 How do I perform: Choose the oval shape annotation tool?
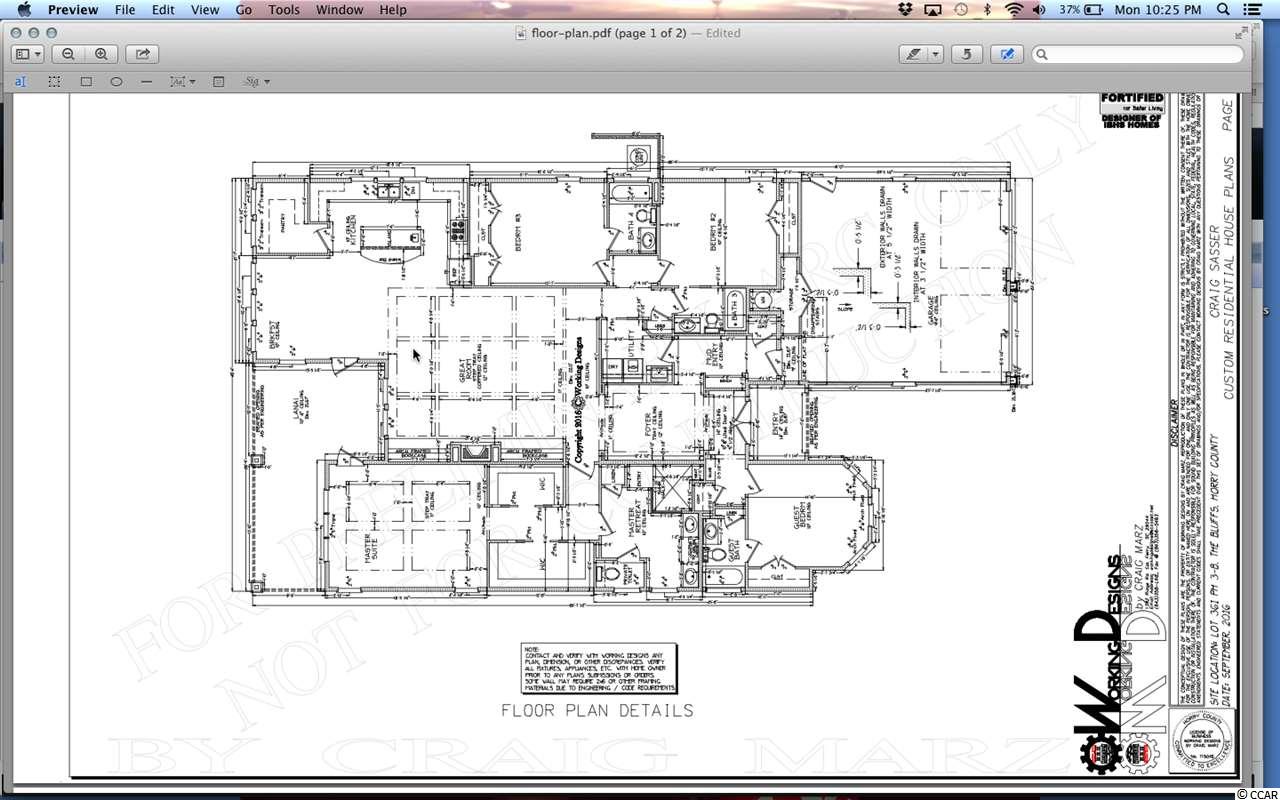coord(117,81)
